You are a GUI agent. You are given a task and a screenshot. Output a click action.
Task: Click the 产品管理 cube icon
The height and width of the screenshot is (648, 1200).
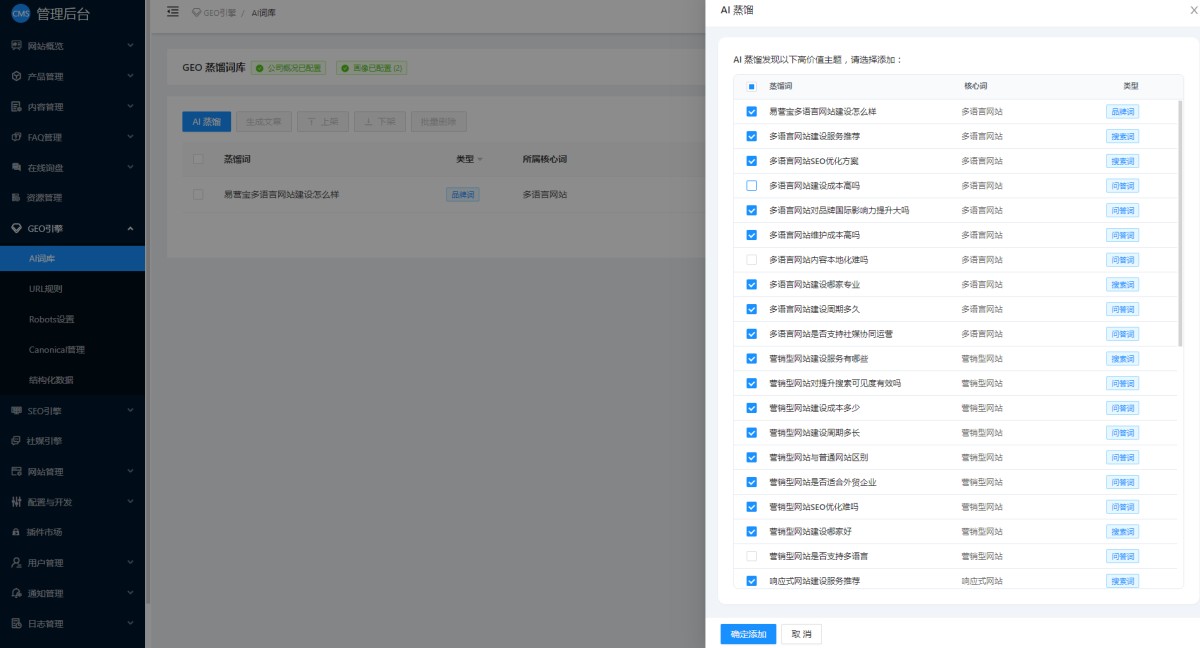16,76
